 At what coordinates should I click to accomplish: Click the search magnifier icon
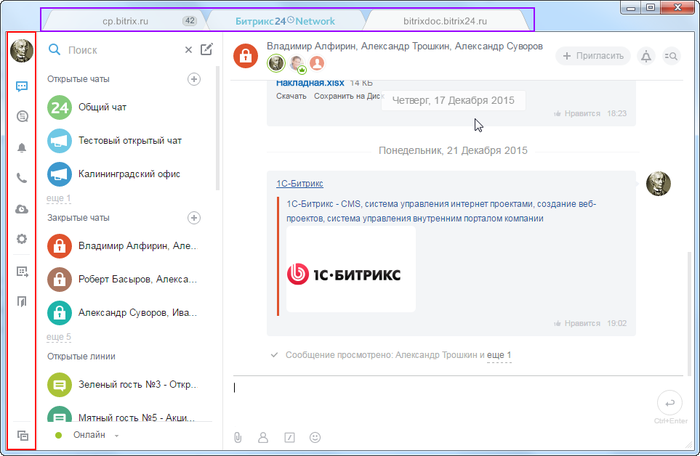pyautogui.click(x=54, y=50)
